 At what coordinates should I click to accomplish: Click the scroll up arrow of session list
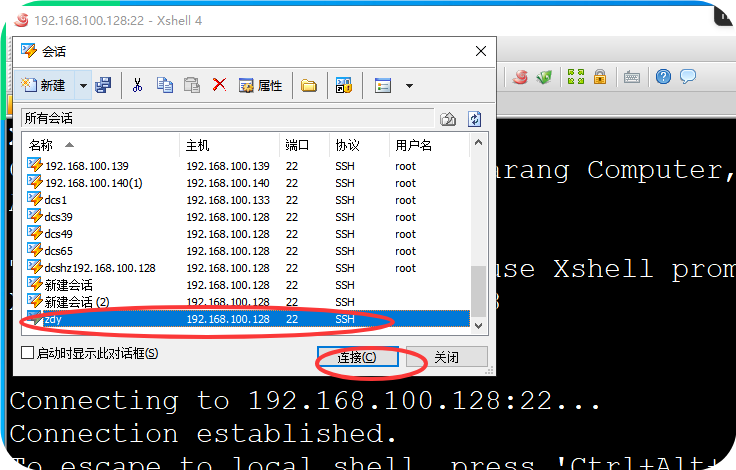478,142
